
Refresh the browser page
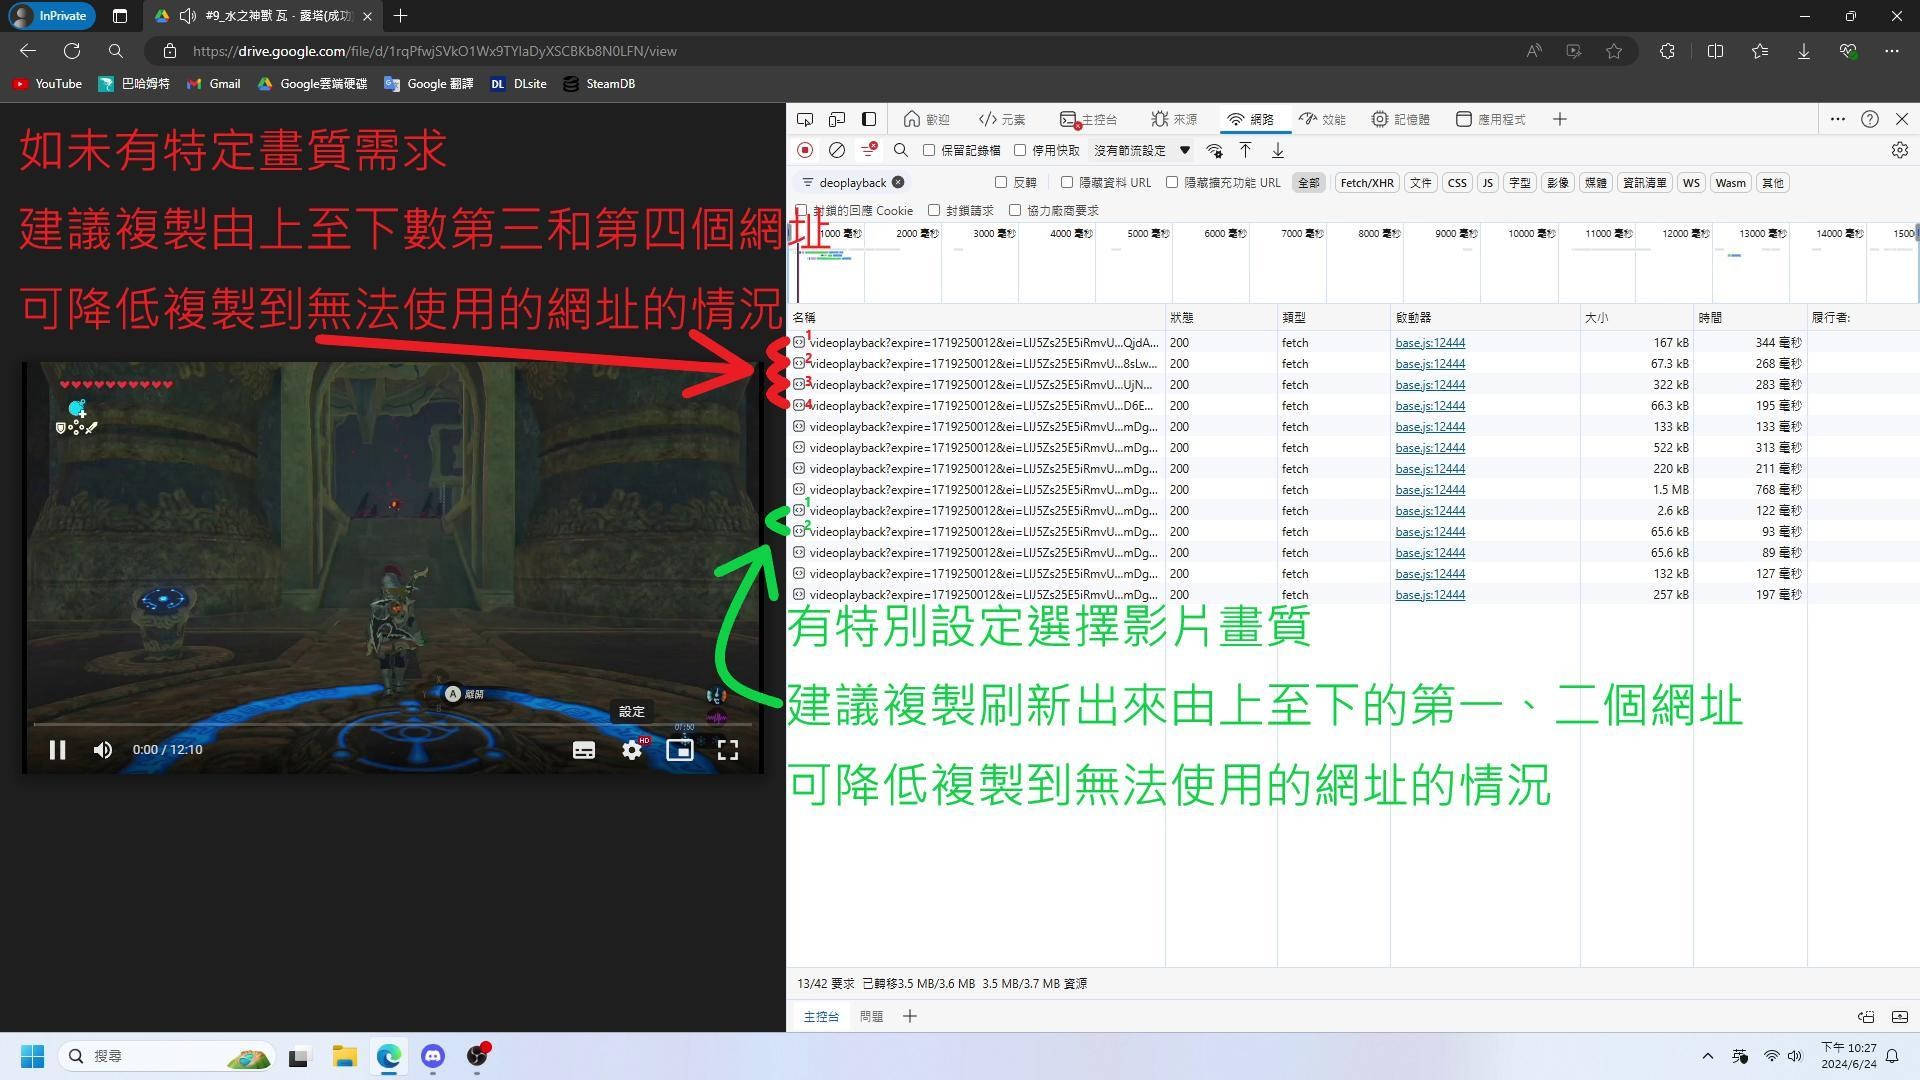click(72, 51)
